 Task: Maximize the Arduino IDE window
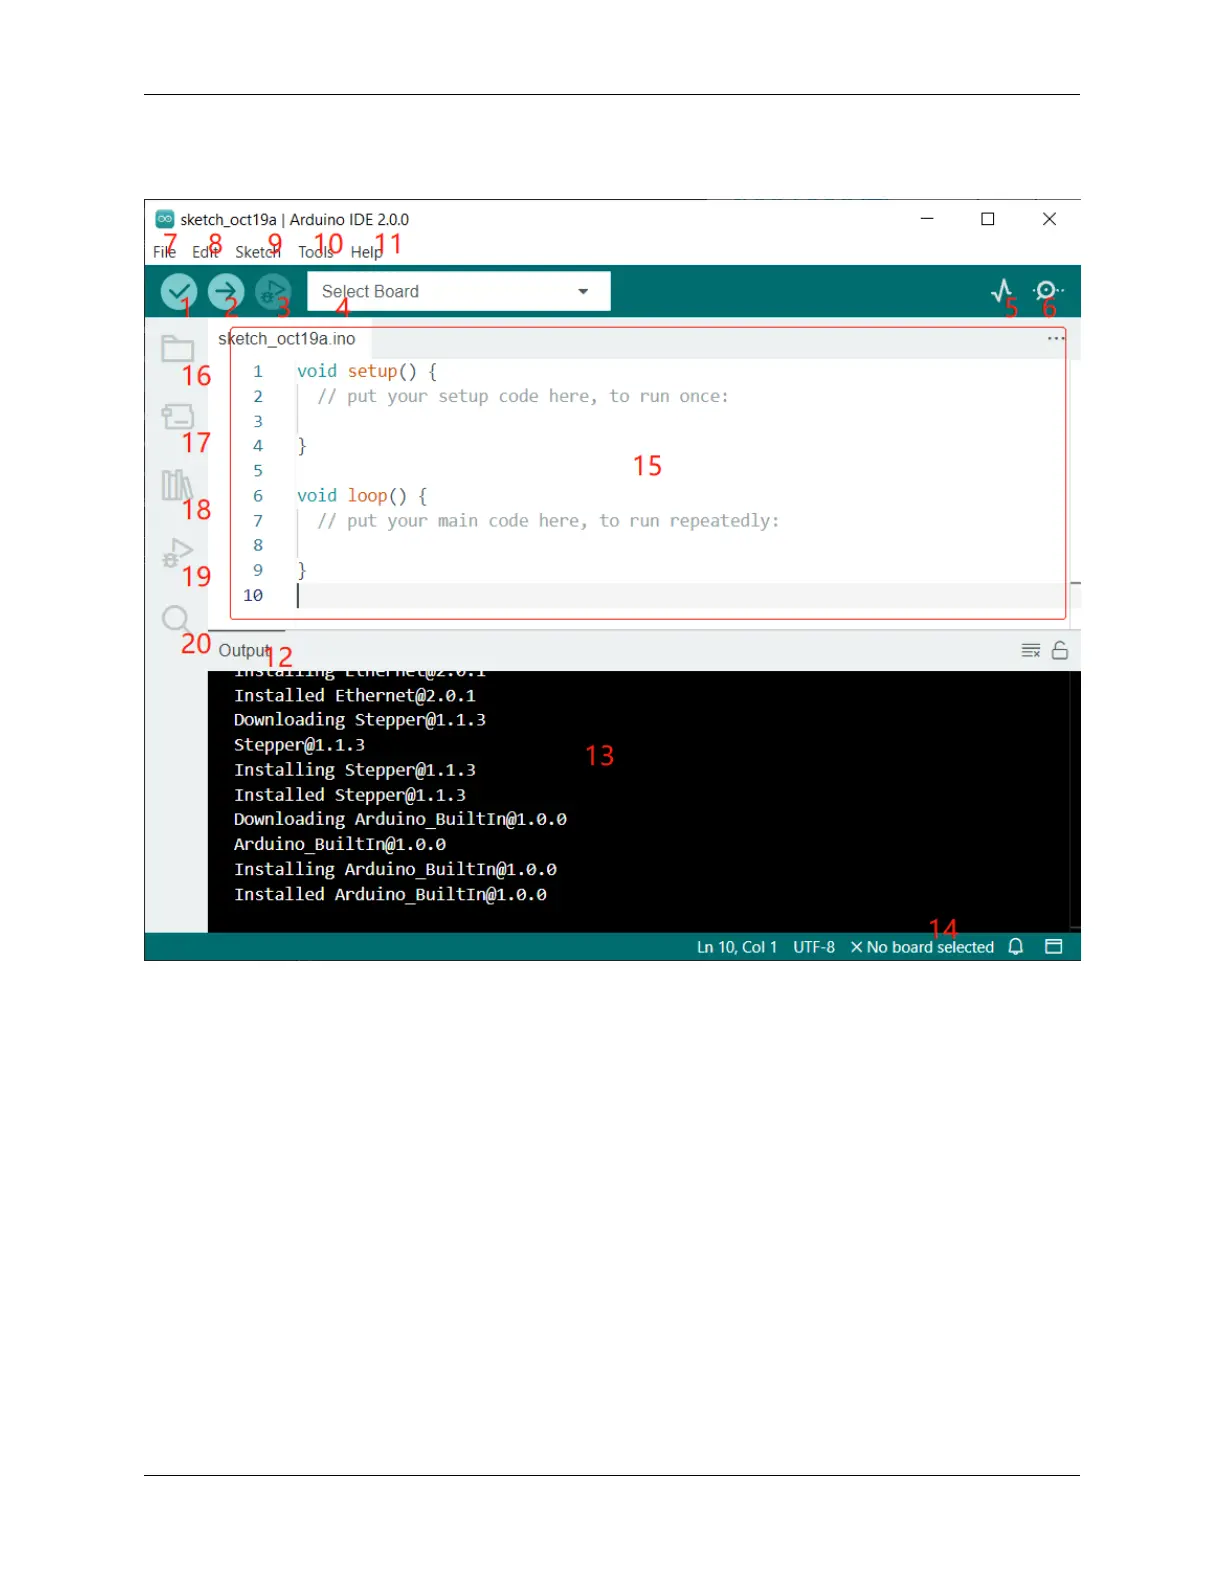[988, 219]
